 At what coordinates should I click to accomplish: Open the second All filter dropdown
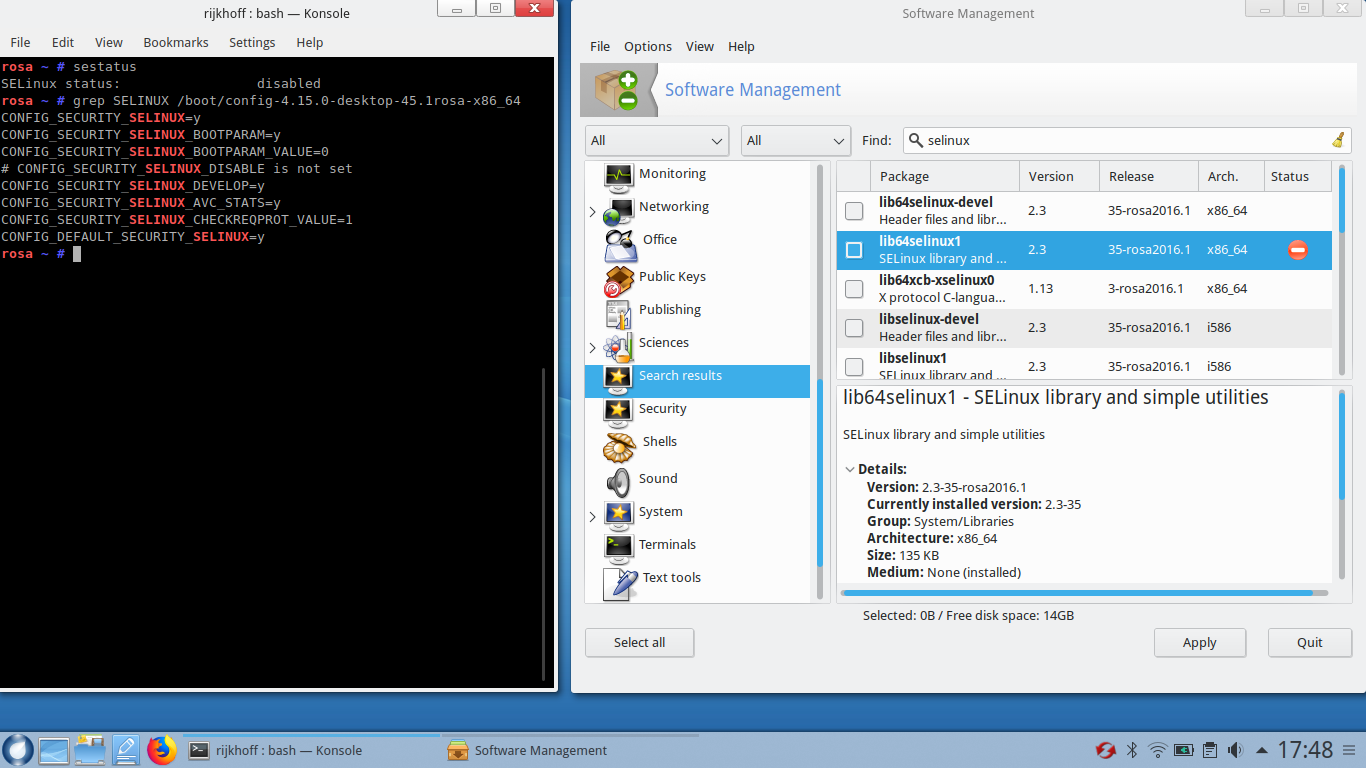pos(796,141)
